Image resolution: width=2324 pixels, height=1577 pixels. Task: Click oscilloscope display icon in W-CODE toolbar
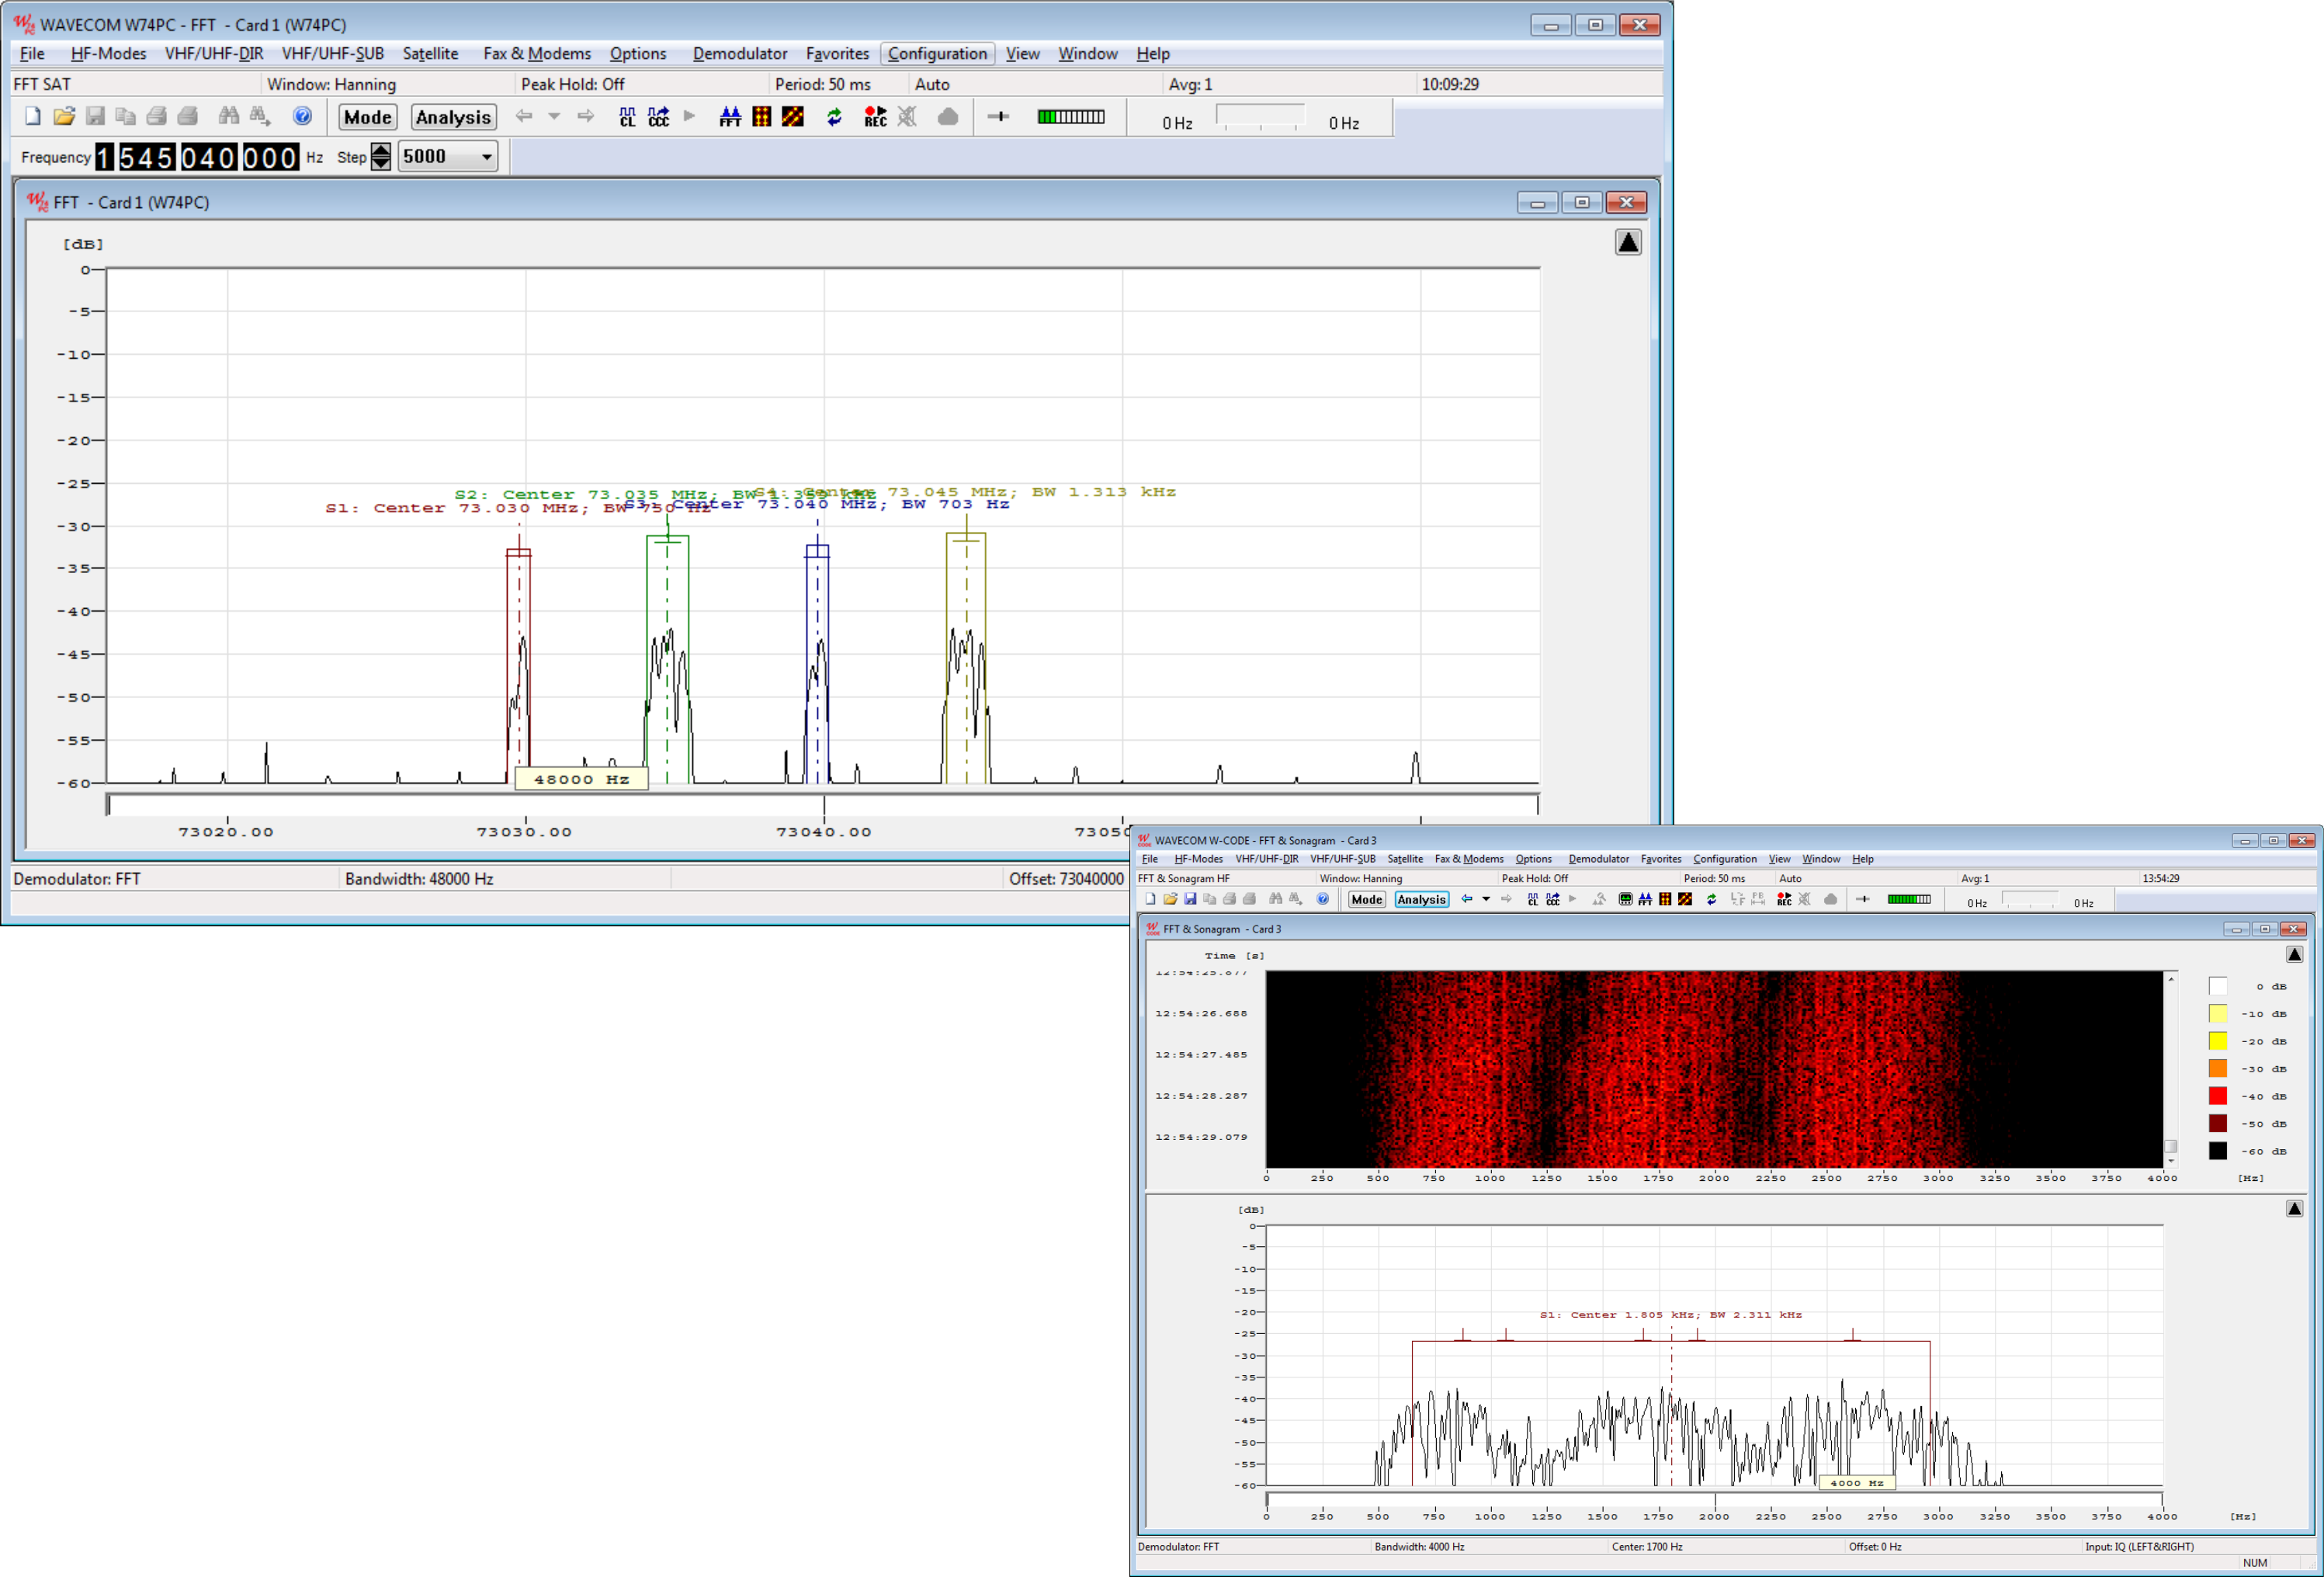pyautogui.click(x=1625, y=900)
